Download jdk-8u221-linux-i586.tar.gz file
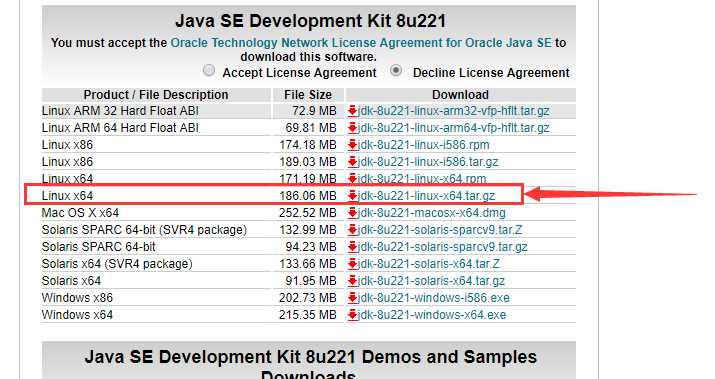715x379 pixels. [428, 162]
